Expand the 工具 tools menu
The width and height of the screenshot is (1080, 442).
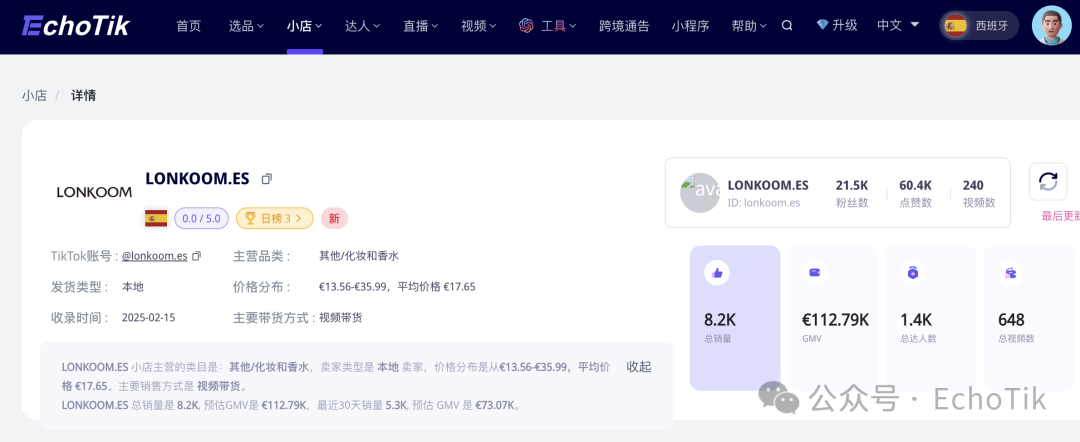[x=548, y=26]
